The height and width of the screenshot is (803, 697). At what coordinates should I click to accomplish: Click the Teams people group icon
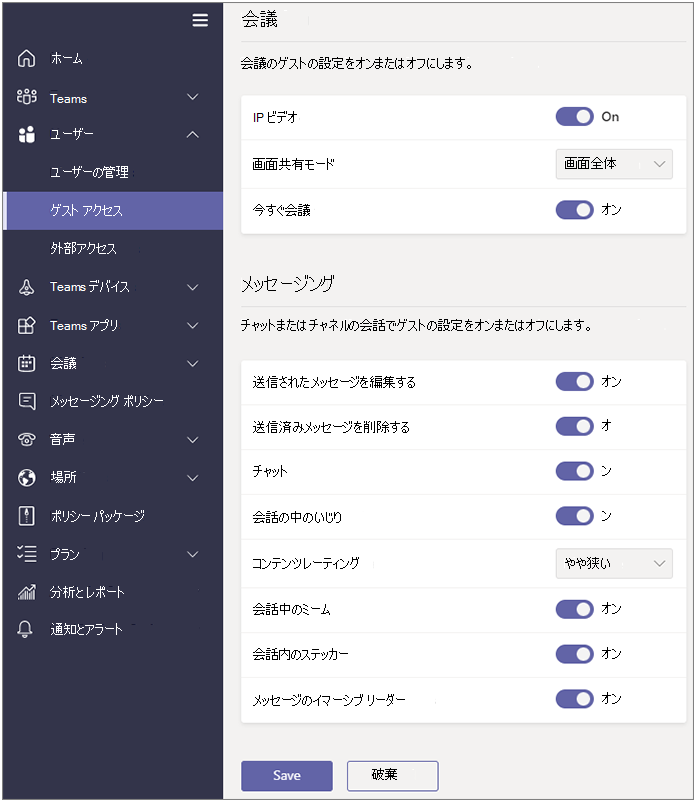pos(27,97)
